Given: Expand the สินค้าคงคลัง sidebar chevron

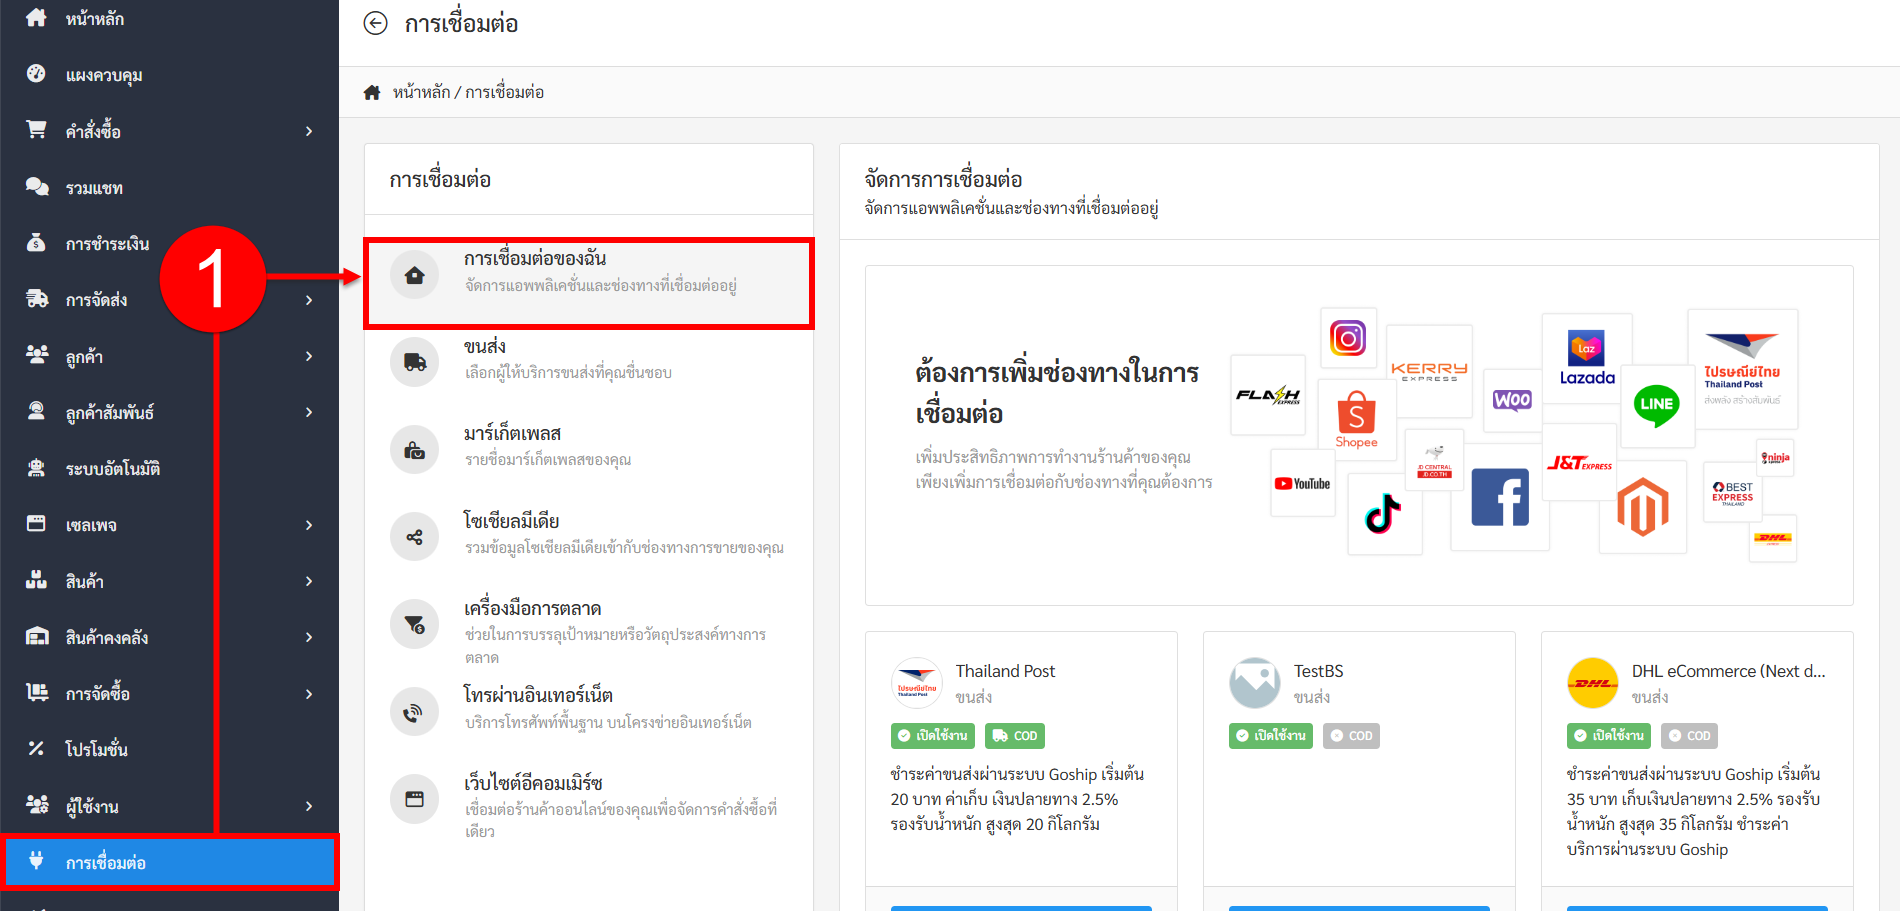Looking at the screenshot, I should 309,637.
